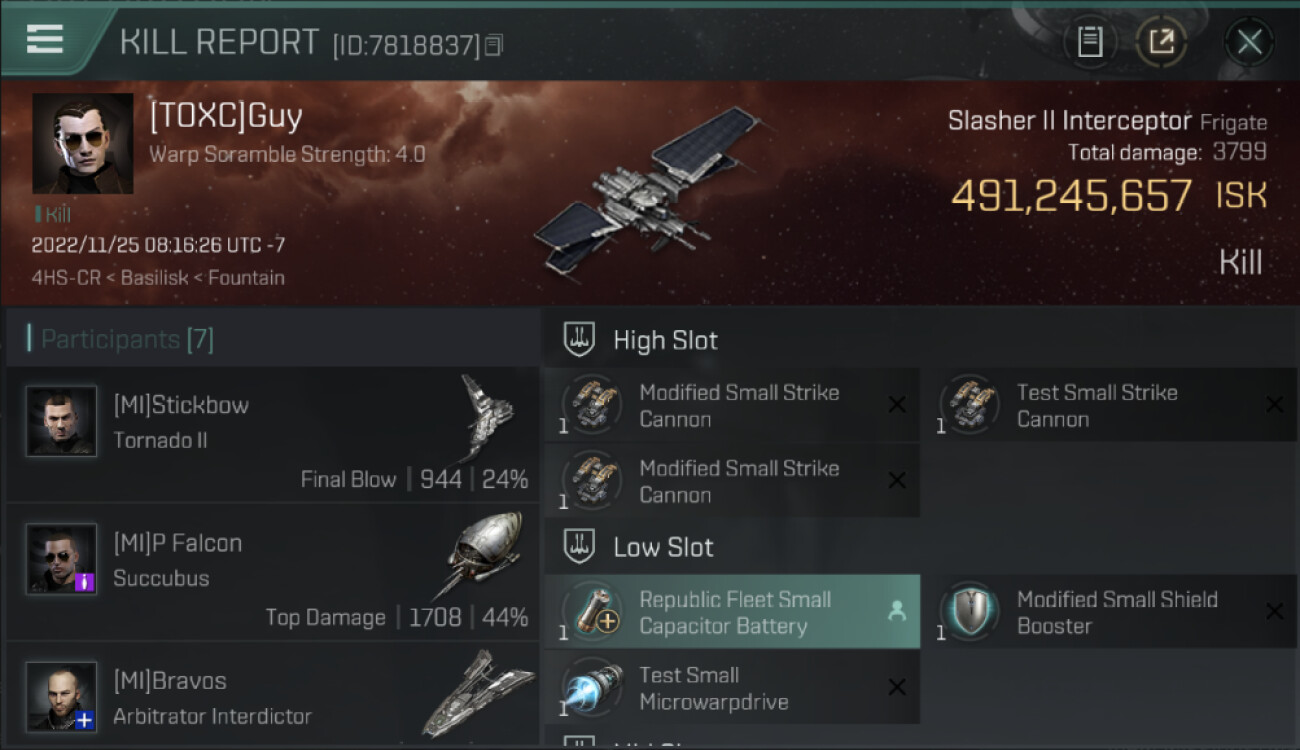Select [TOXC]Guy pilot portrait

(83, 143)
